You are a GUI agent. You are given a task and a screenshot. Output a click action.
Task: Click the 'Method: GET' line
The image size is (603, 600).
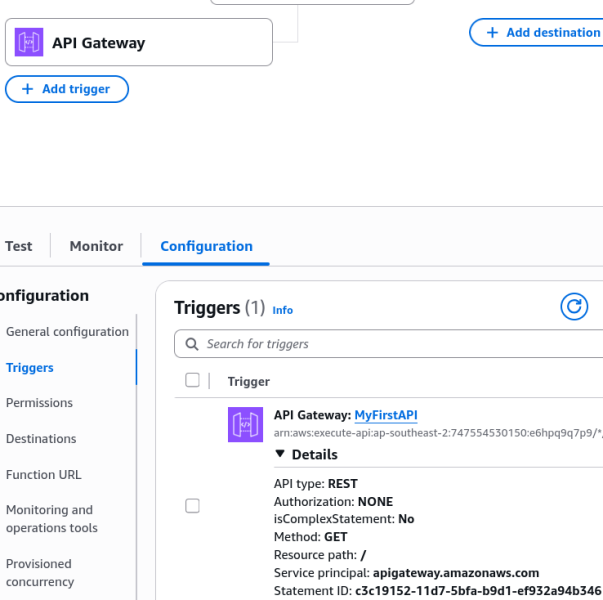coord(310,537)
